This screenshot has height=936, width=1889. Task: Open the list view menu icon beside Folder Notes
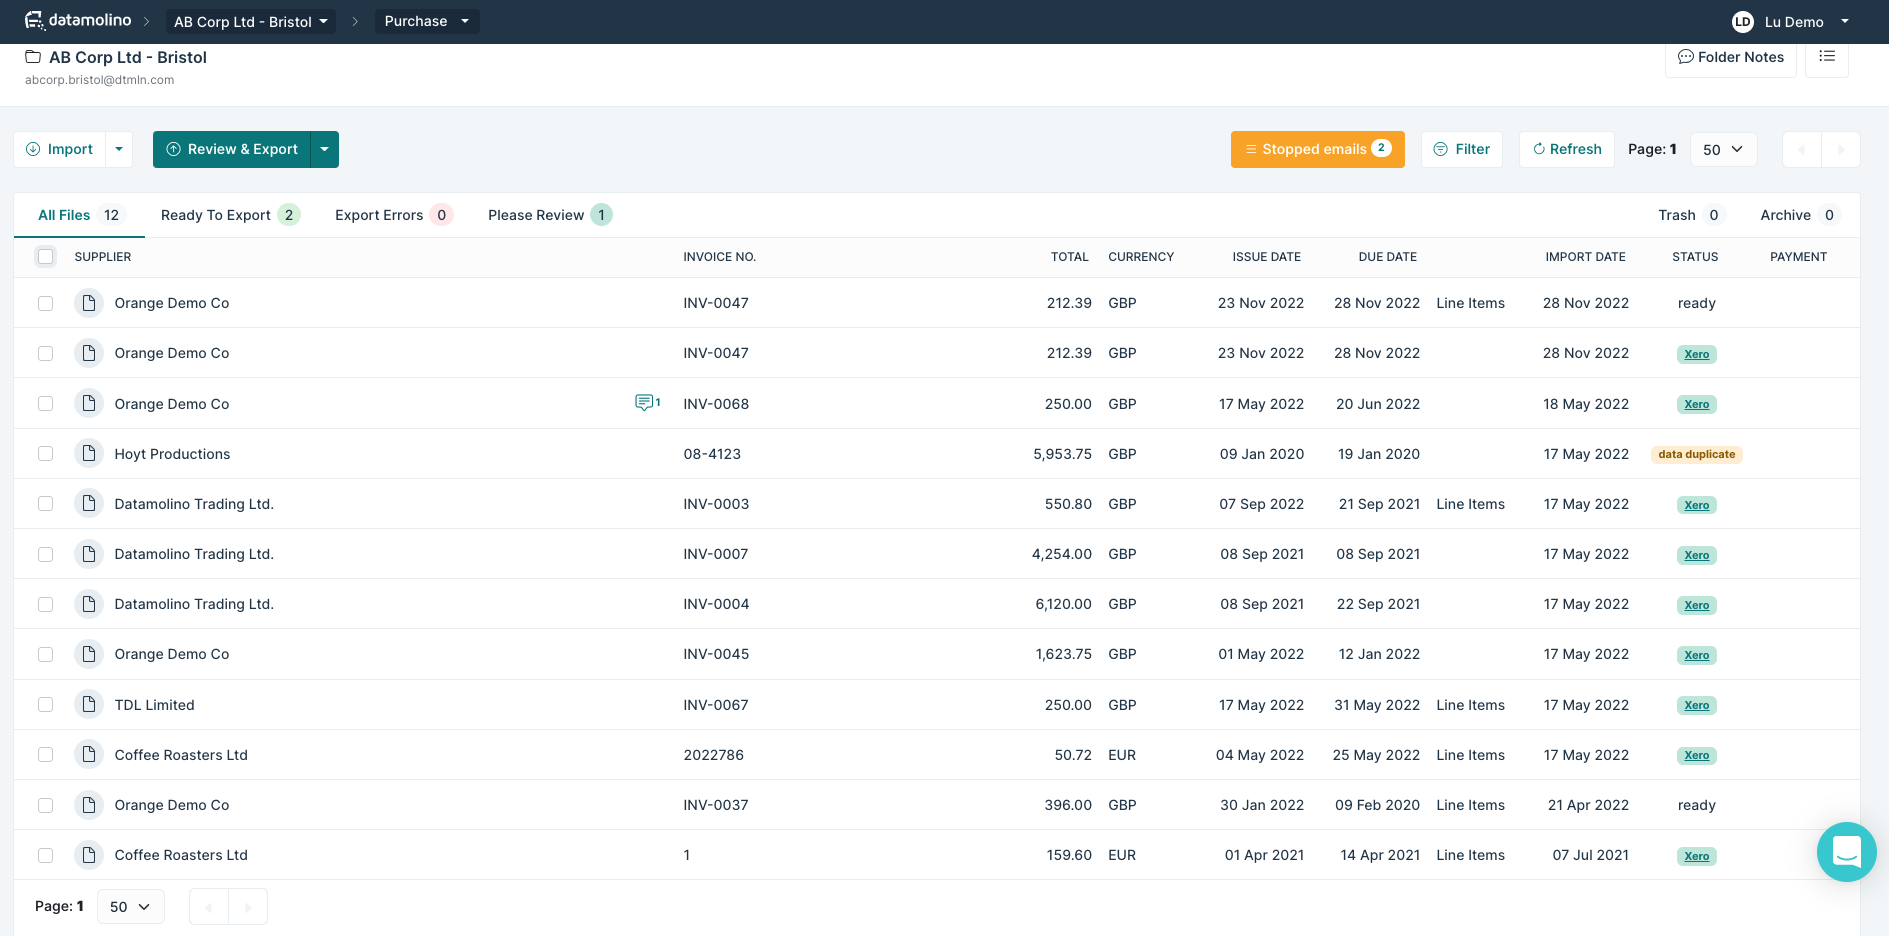(x=1827, y=57)
